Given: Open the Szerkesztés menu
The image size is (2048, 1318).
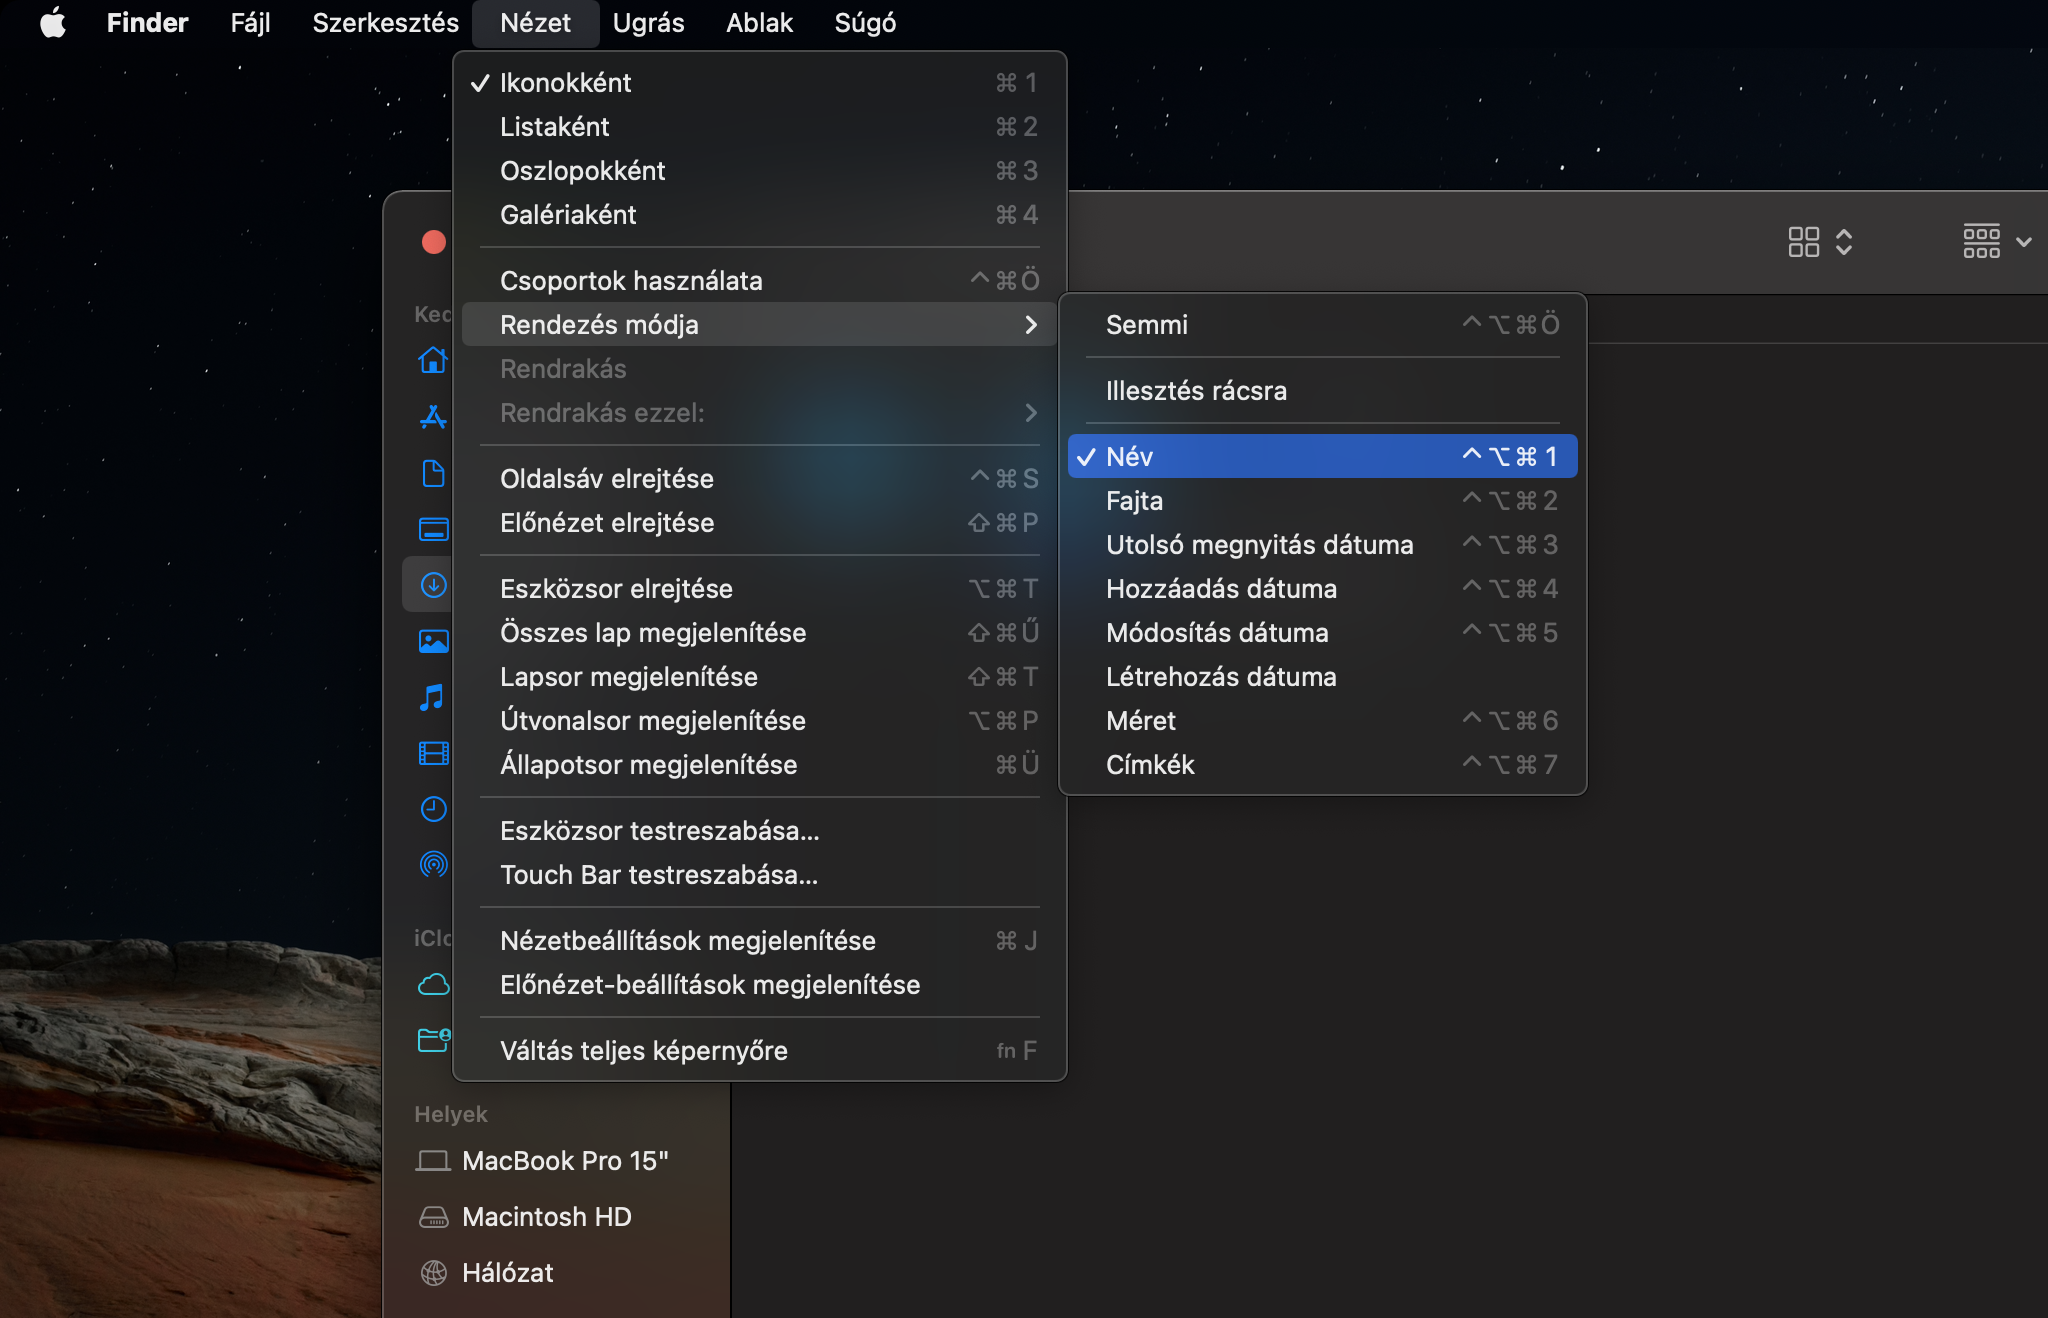Looking at the screenshot, I should 385,22.
